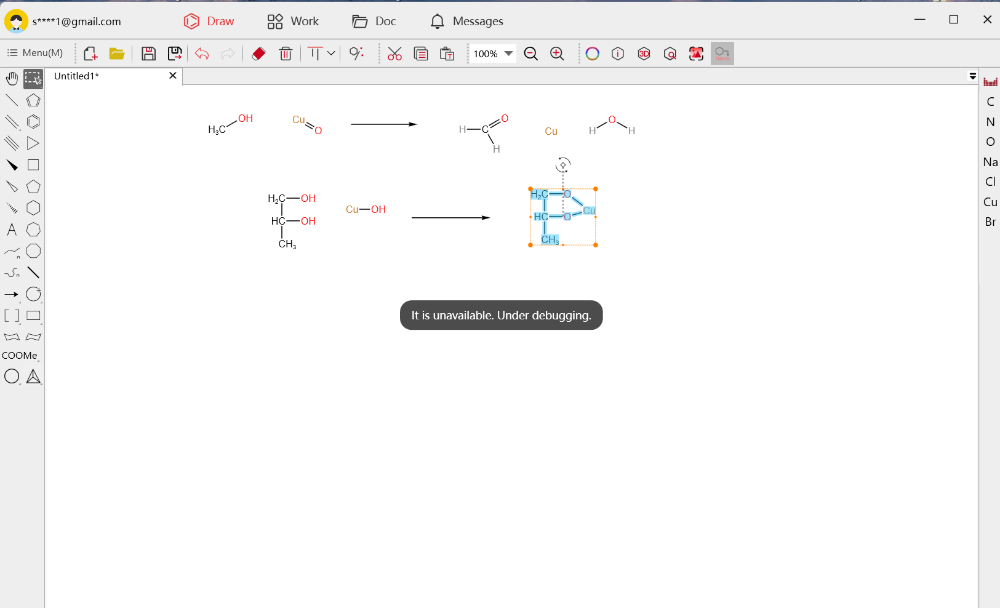Click the scissors cut icon
Screen dimensions: 1000x608
(x=394, y=54)
